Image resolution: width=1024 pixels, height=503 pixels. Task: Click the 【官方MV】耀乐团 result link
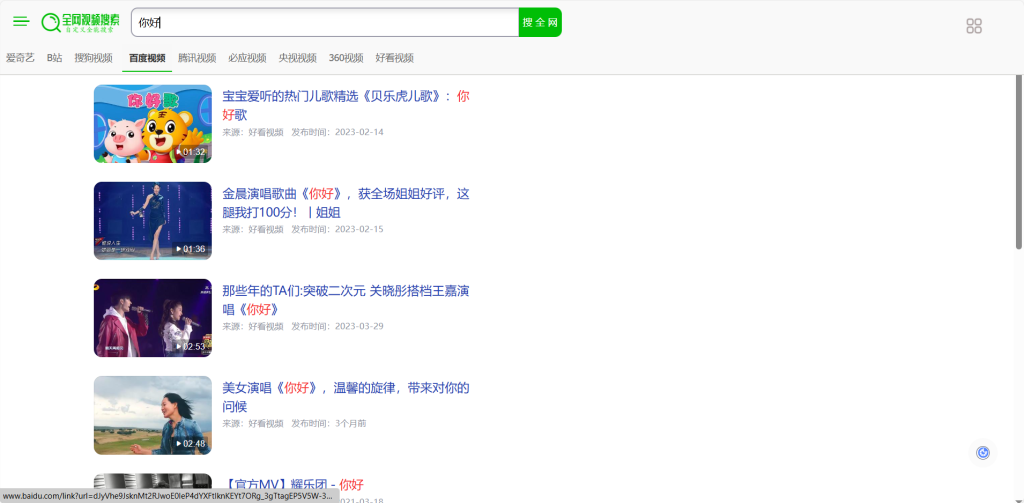pos(293,485)
